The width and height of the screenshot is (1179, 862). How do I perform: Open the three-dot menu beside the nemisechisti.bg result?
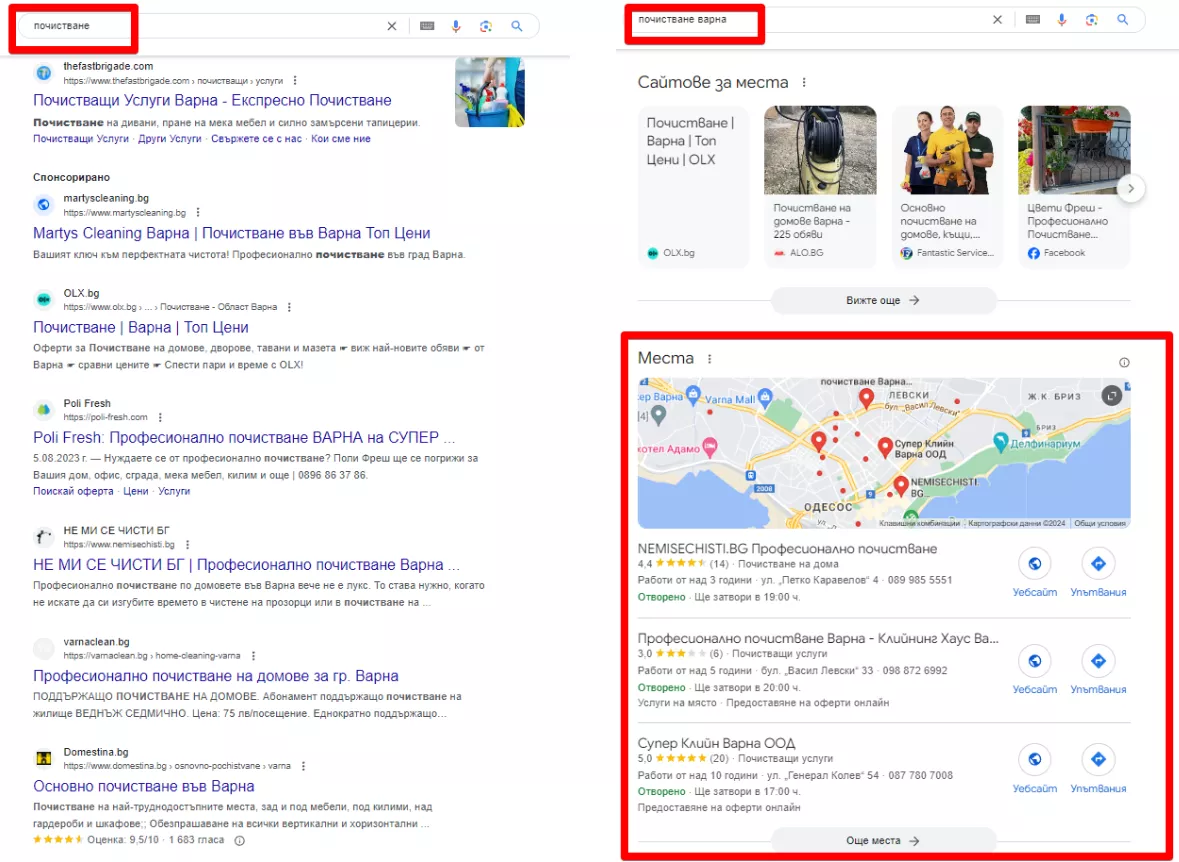tap(187, 544)
